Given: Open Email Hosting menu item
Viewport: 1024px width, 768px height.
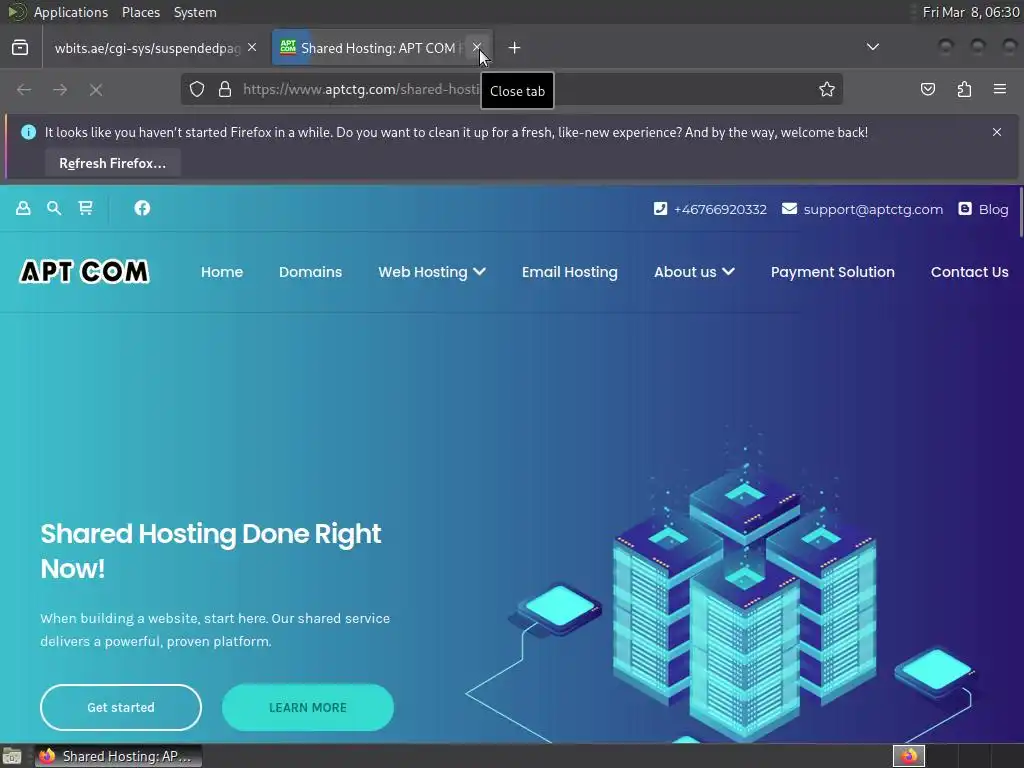Looking at the screenshot, I should [x=569, y=272].
